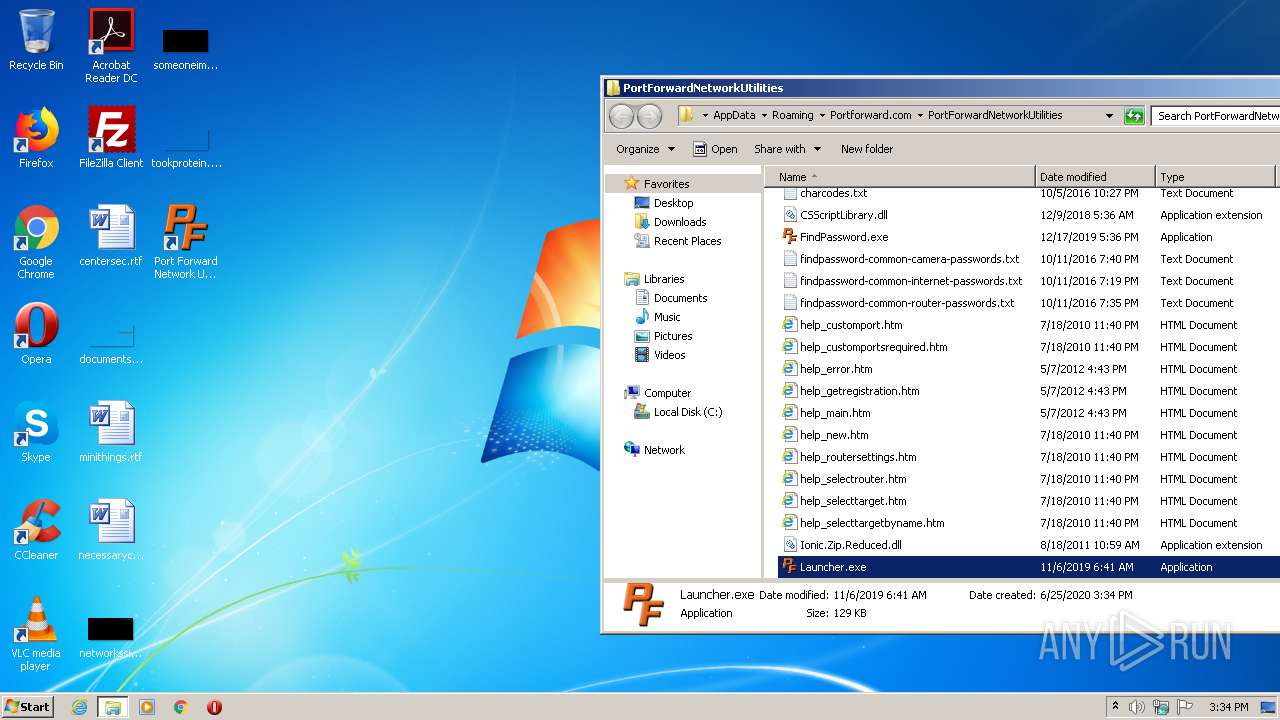Viewport: 1280px width, 720px height.
Task: Open the Skype desktop shortcut
Action: click(x=36, y=432)
